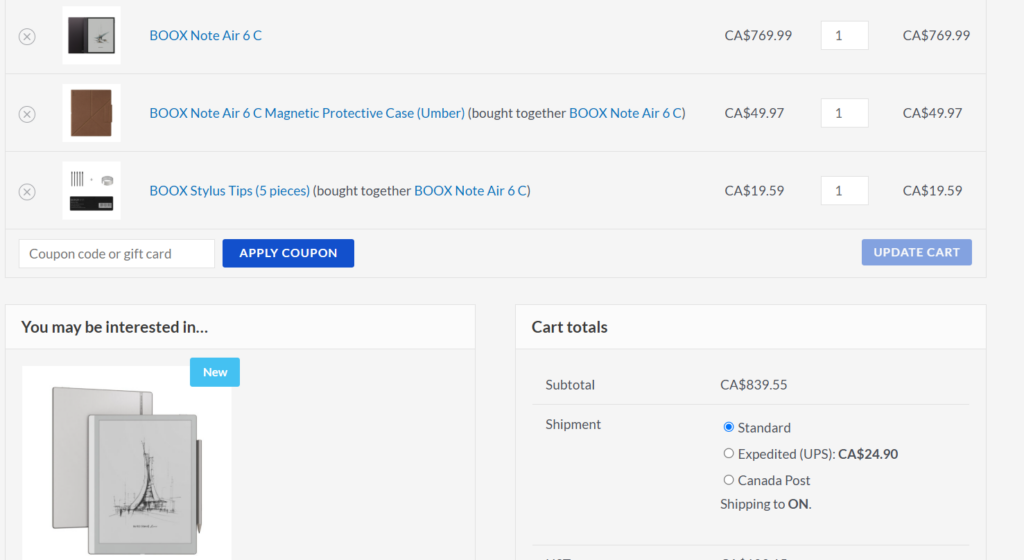Edit quantity for BOOX Note Air 6 C
This screenshot has height=560, width=1024.
[844, 35]
